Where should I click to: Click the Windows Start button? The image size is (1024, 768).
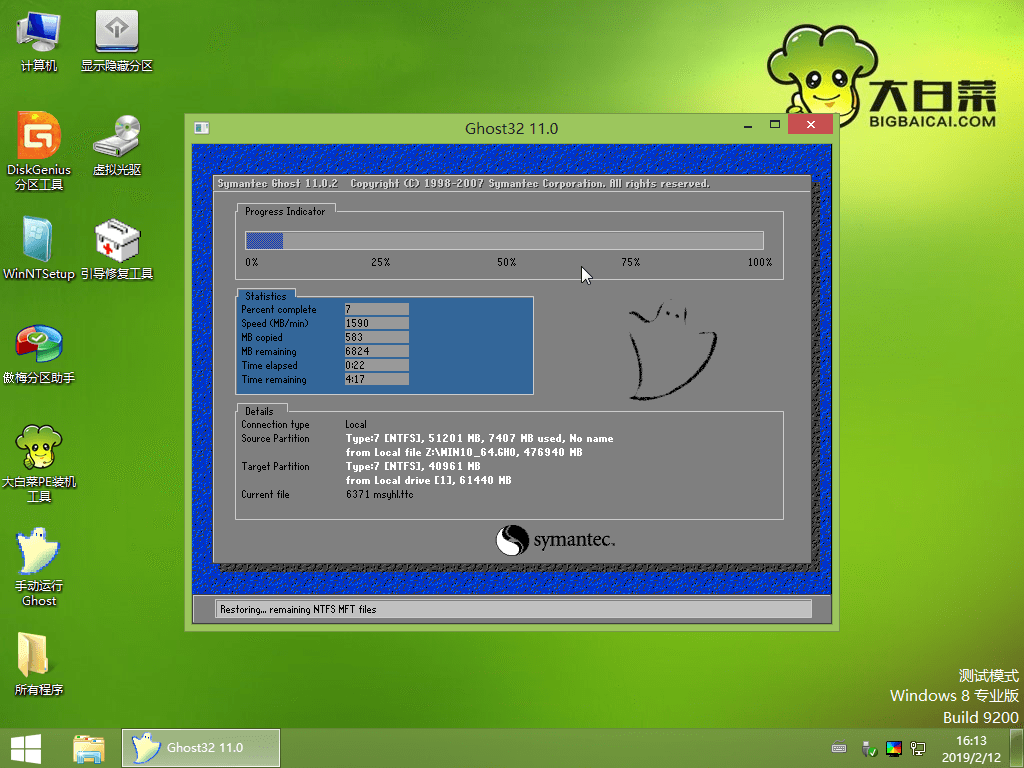[26, 748]
